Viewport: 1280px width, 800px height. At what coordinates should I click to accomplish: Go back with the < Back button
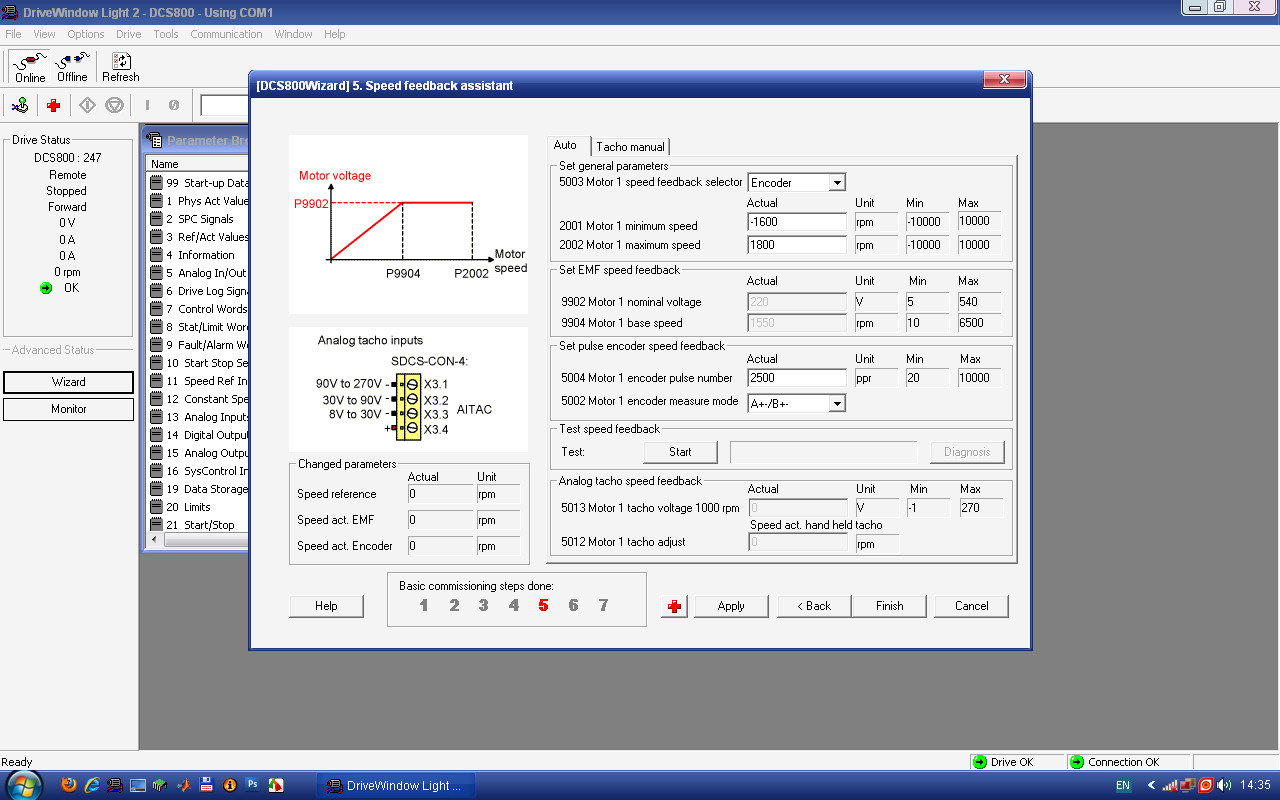pyautogui.click(x=814, y=606)
